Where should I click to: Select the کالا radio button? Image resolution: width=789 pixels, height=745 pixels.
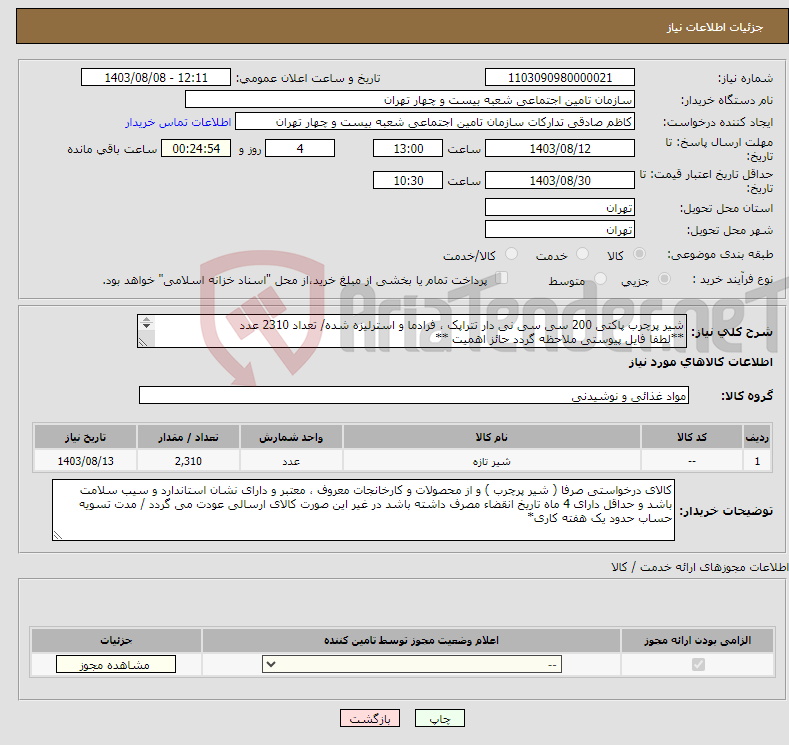pyautogui.click(x=639, y=254)
